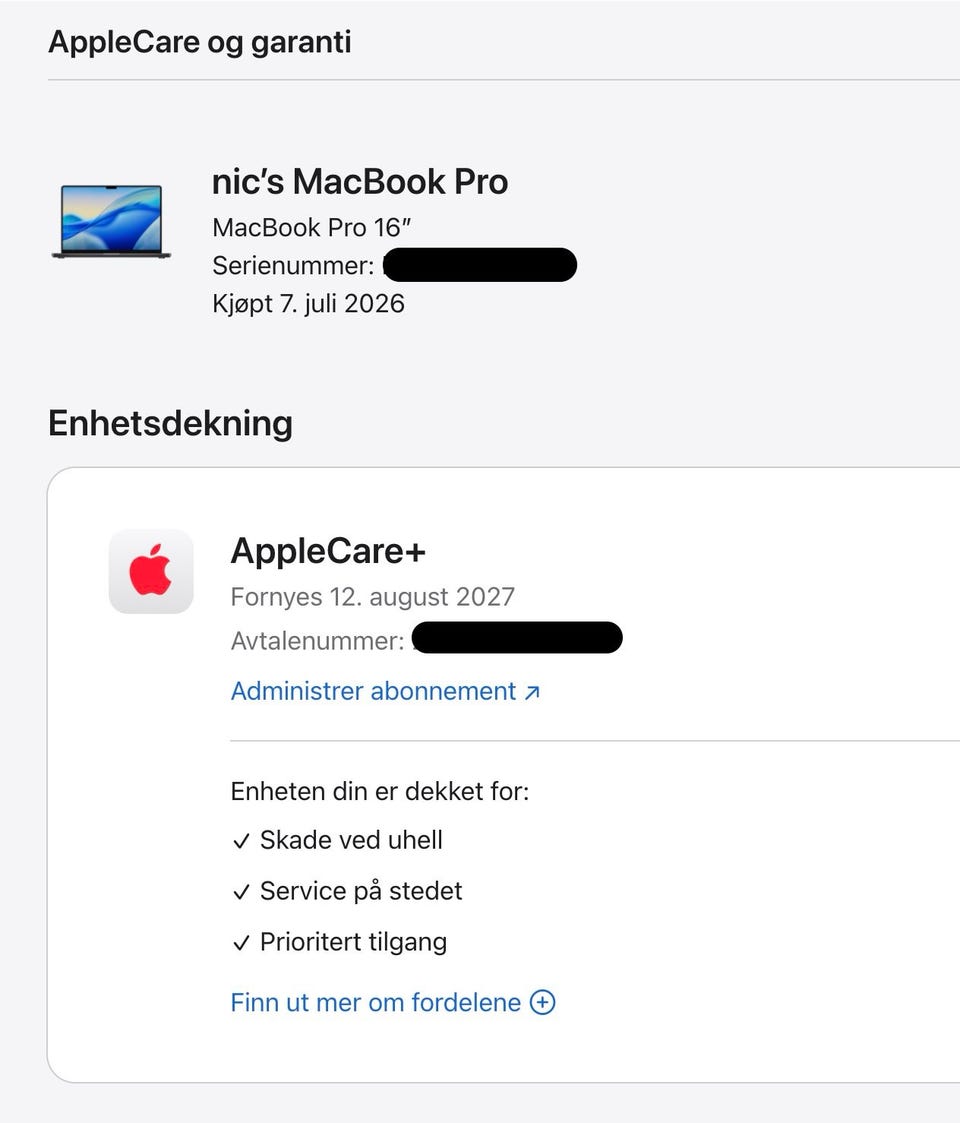The height and width of the screenshot is (1123, 960).
Task: Click the redacted Avtalenummer value
Action: 517,637
